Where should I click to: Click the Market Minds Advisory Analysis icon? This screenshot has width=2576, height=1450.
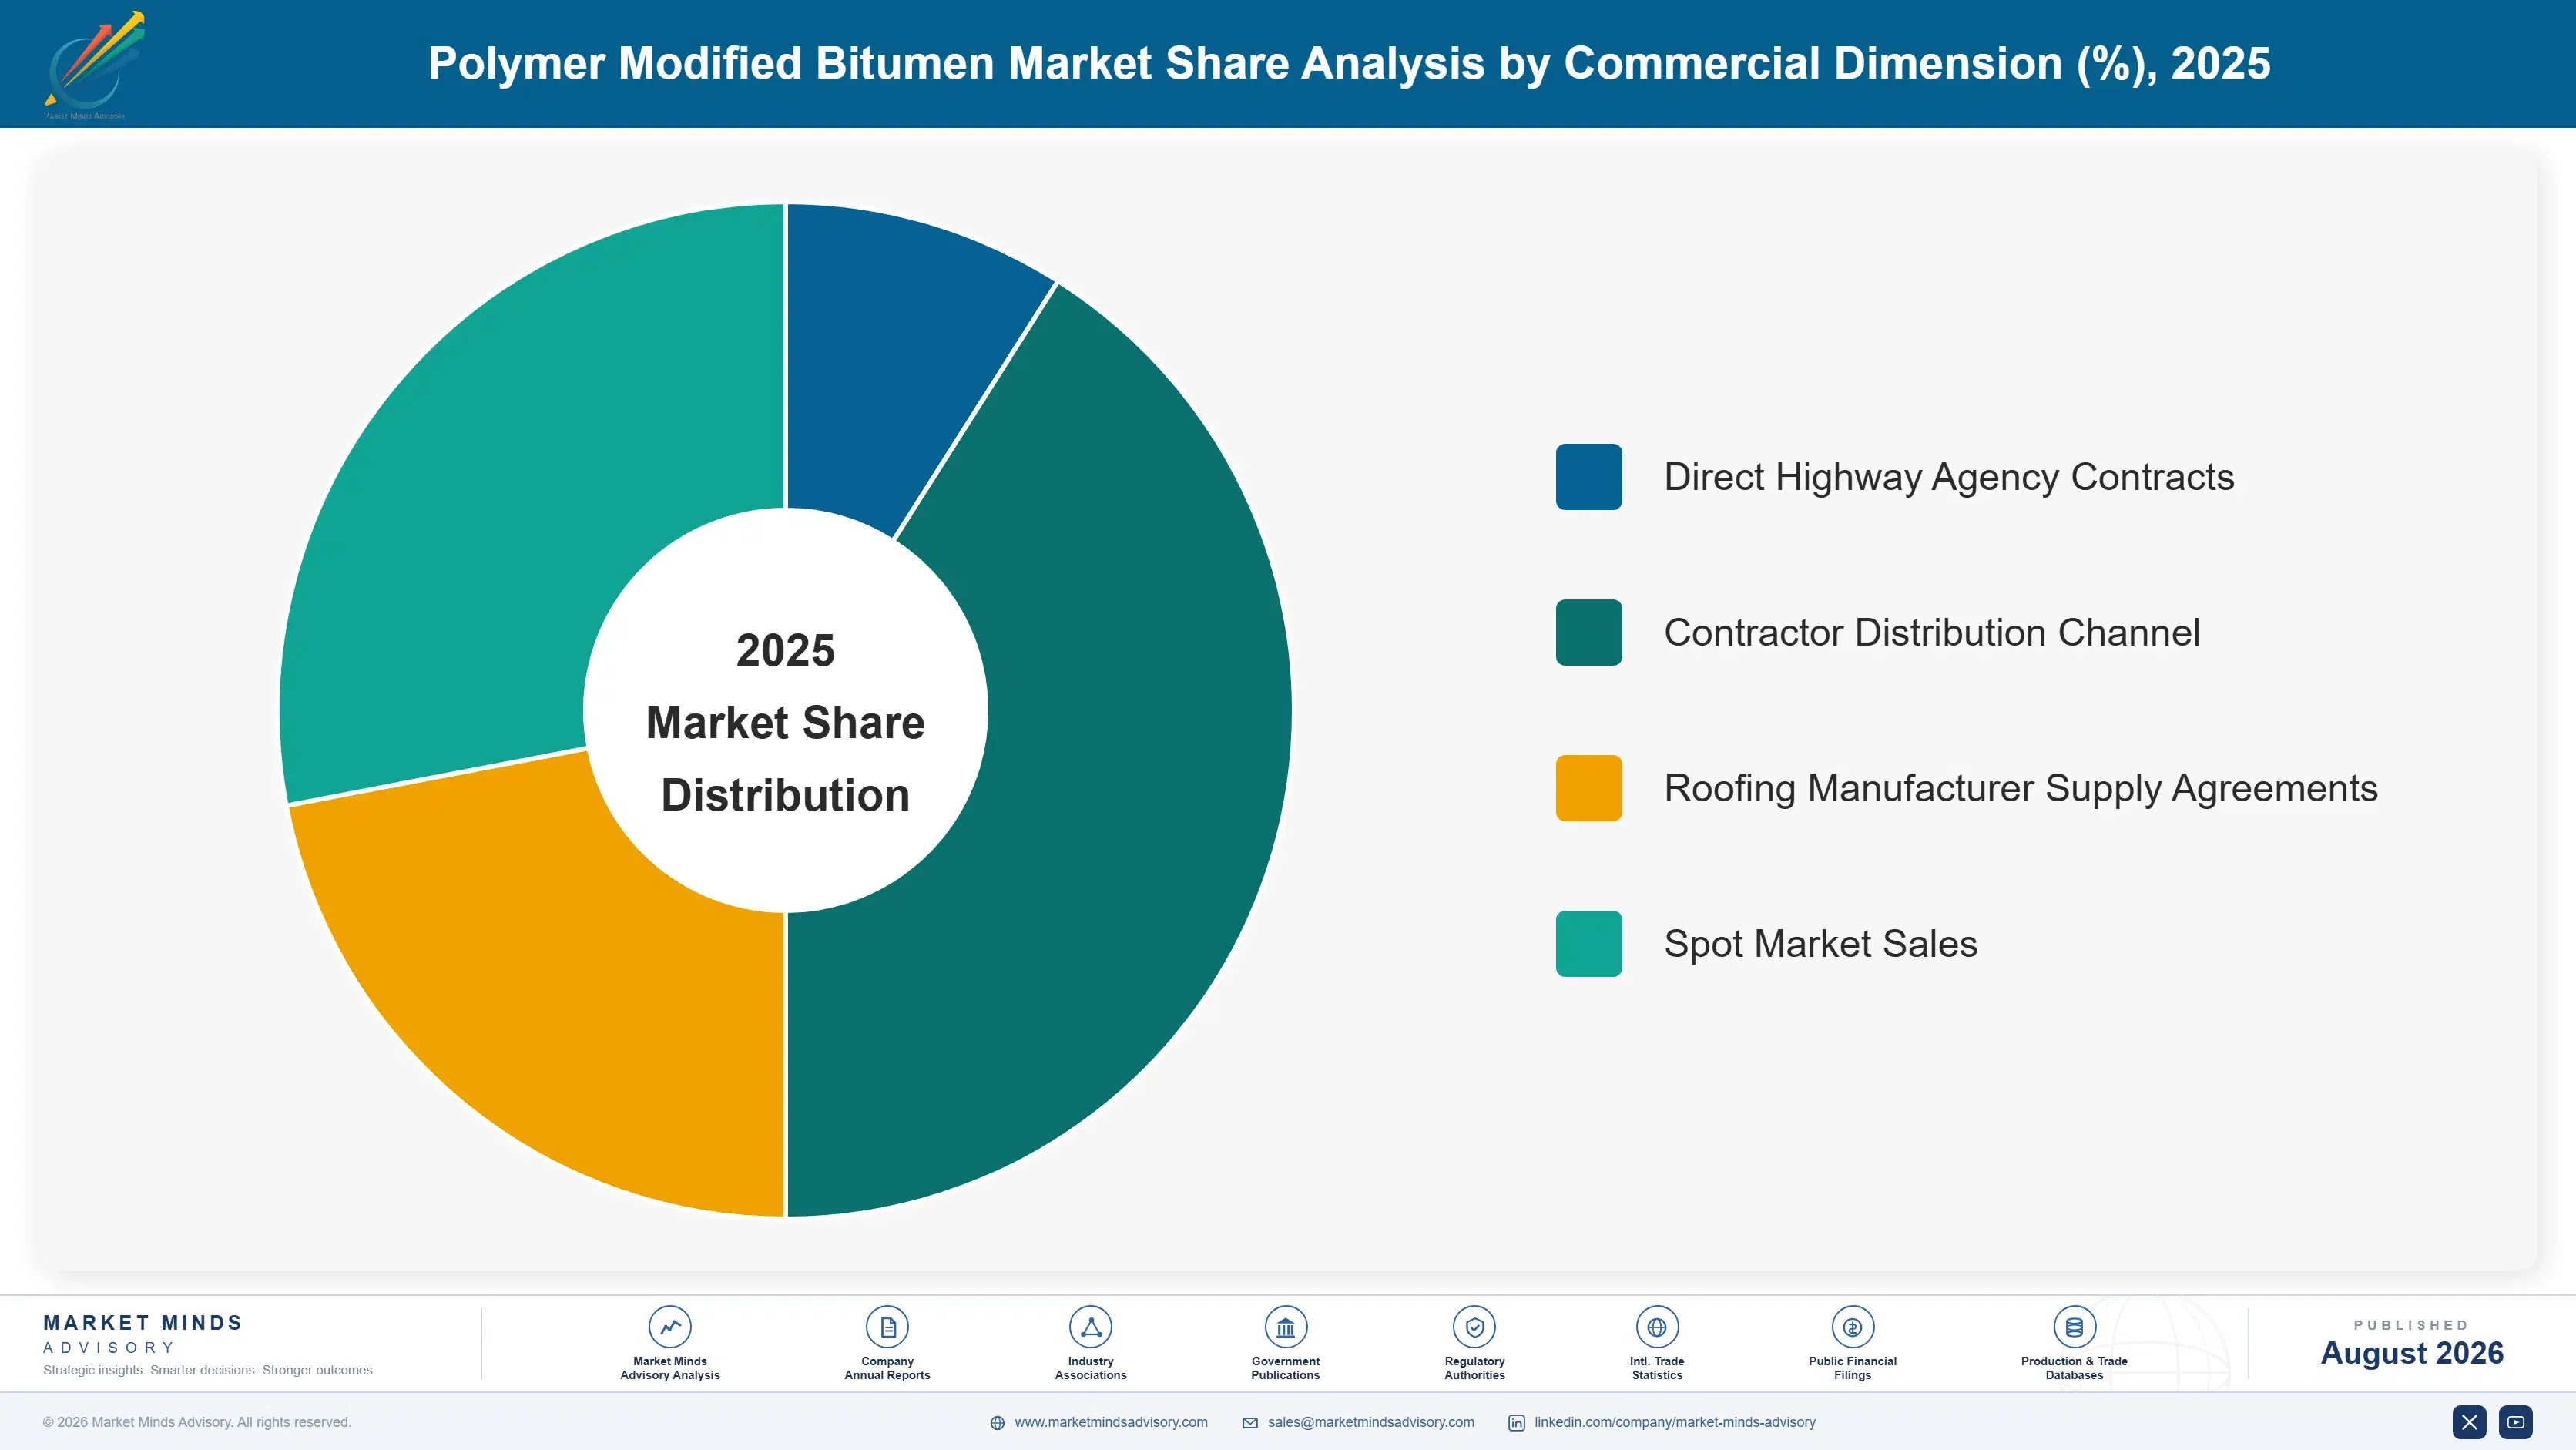(x=670, y=1327)
